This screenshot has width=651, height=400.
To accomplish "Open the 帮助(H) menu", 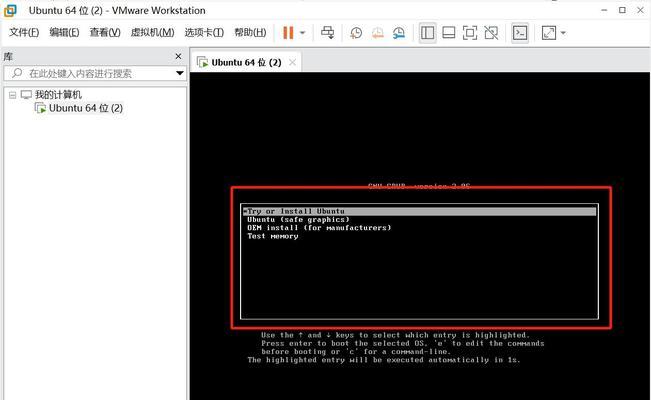I will 250,32.
